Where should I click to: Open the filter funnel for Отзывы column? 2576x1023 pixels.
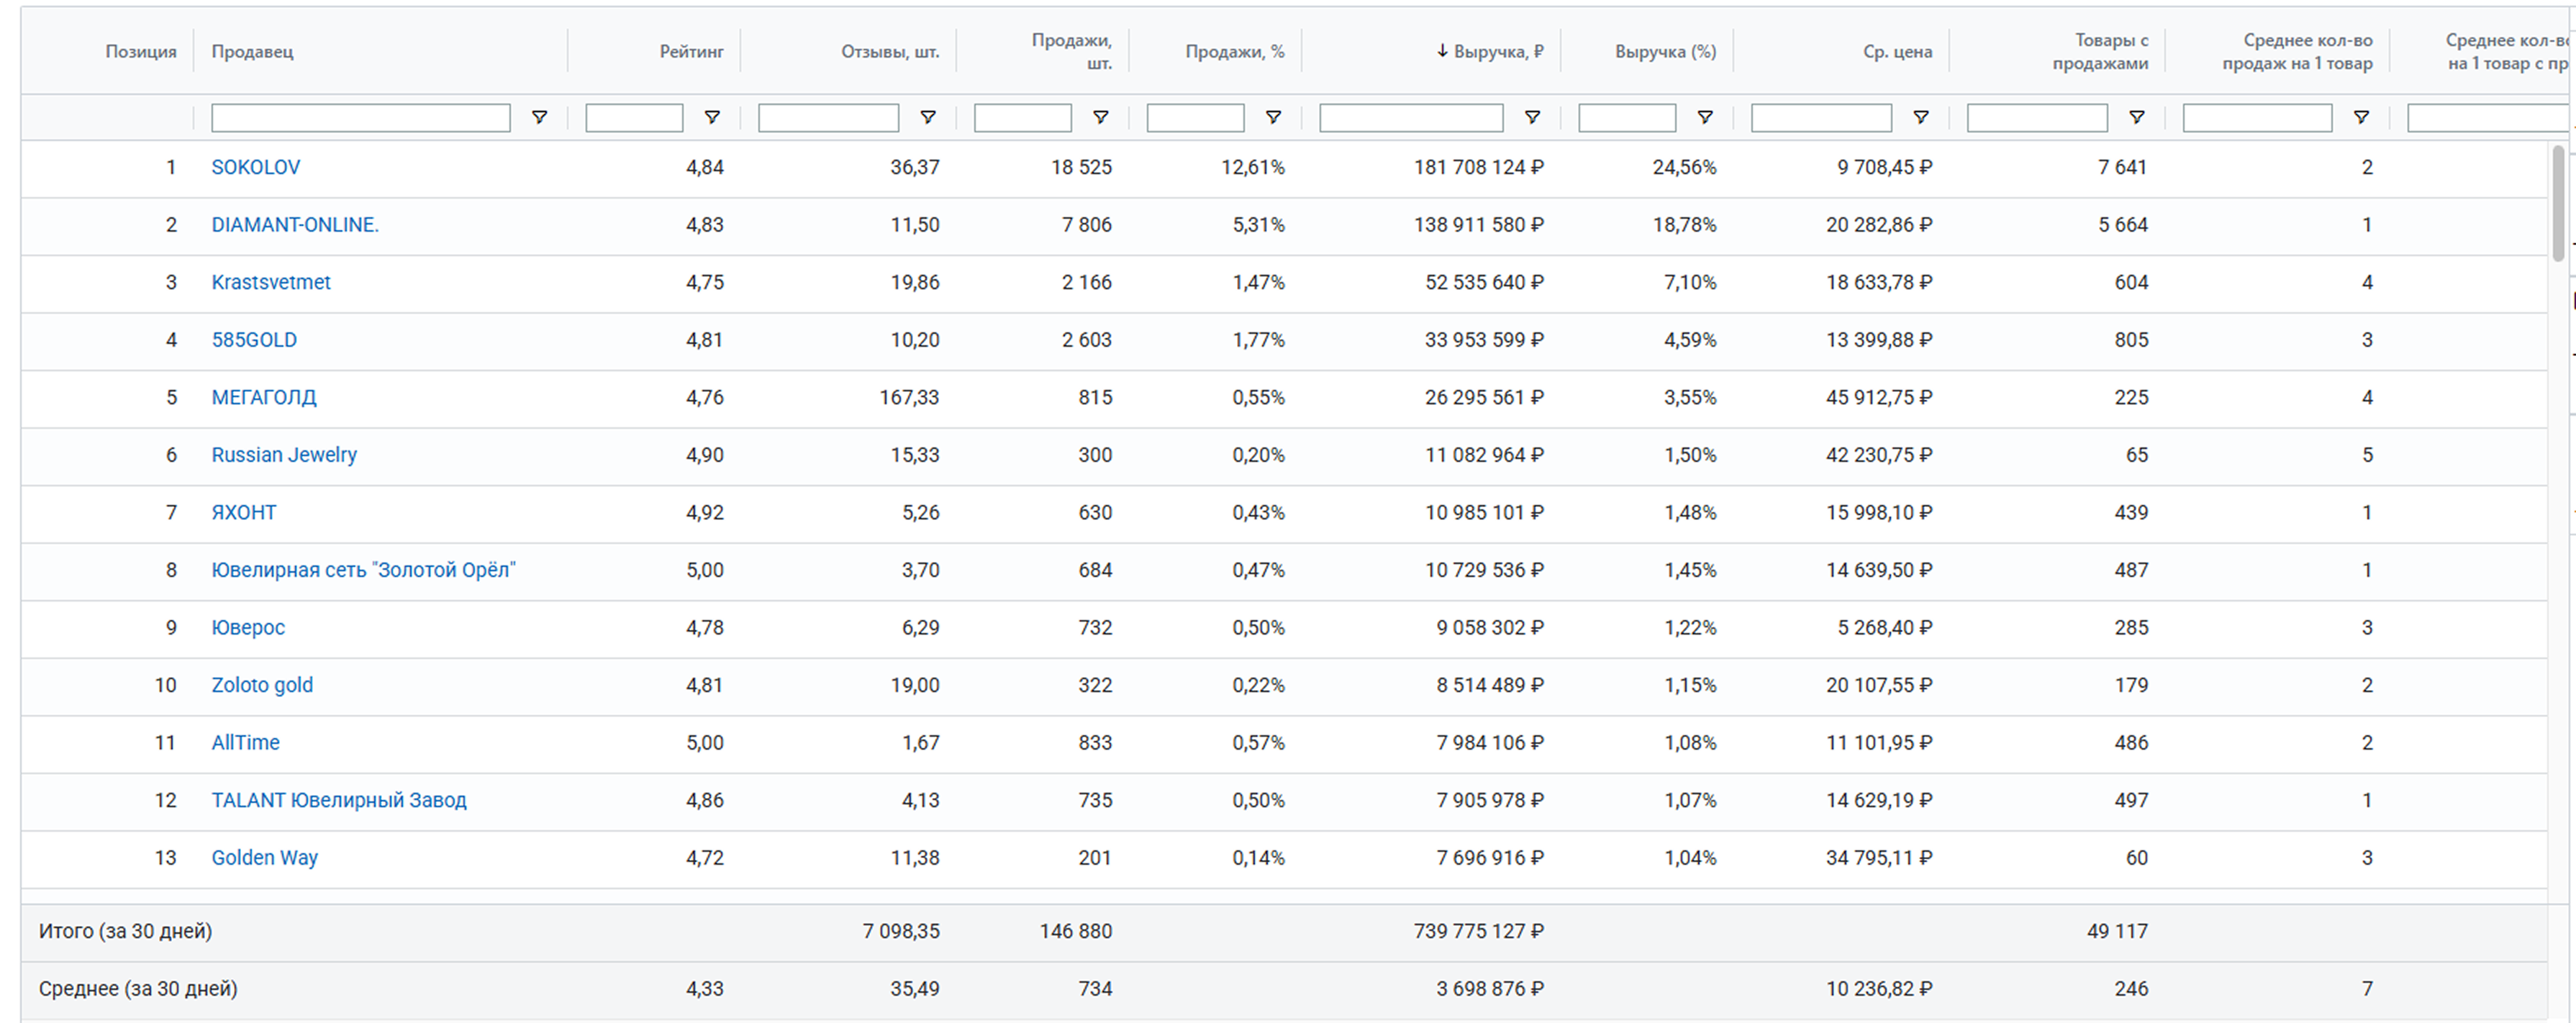tap(928, 118)
